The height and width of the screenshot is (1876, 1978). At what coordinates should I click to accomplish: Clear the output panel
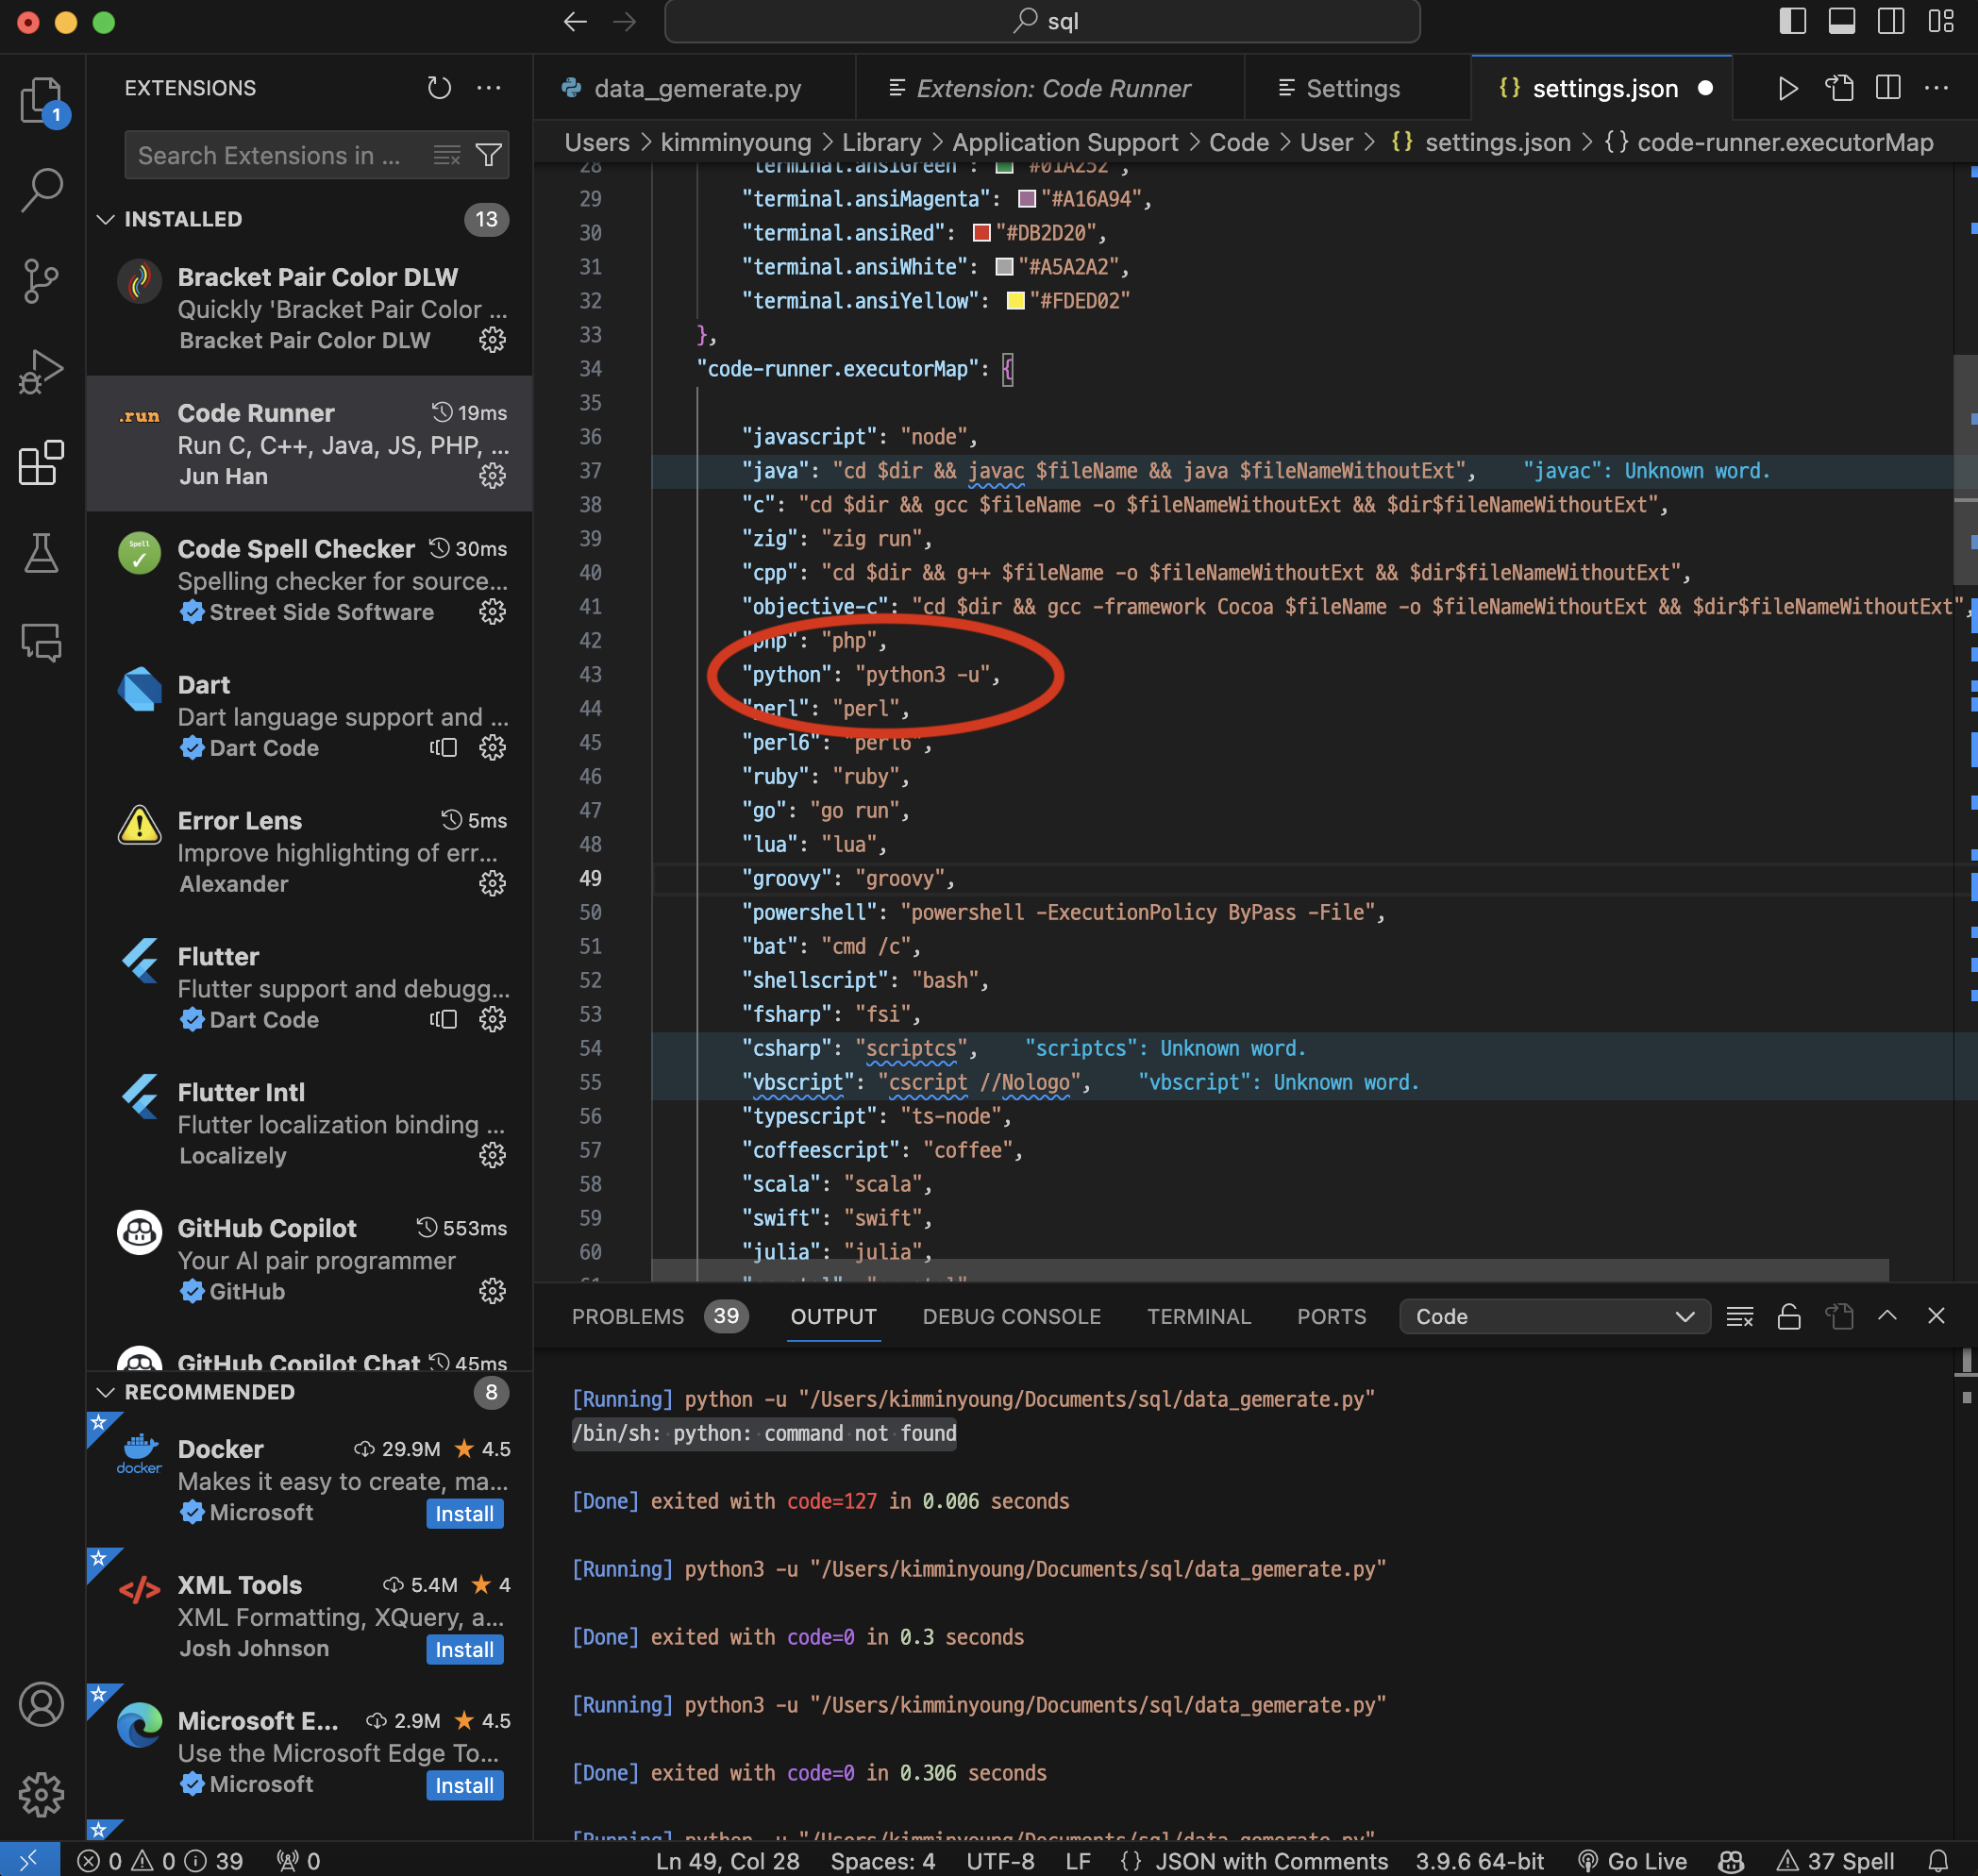click(x=1739, y=1317)
